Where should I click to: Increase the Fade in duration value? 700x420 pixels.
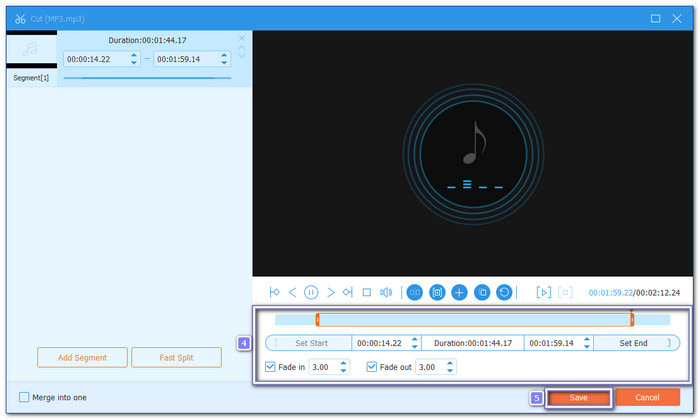coord(344,363)
